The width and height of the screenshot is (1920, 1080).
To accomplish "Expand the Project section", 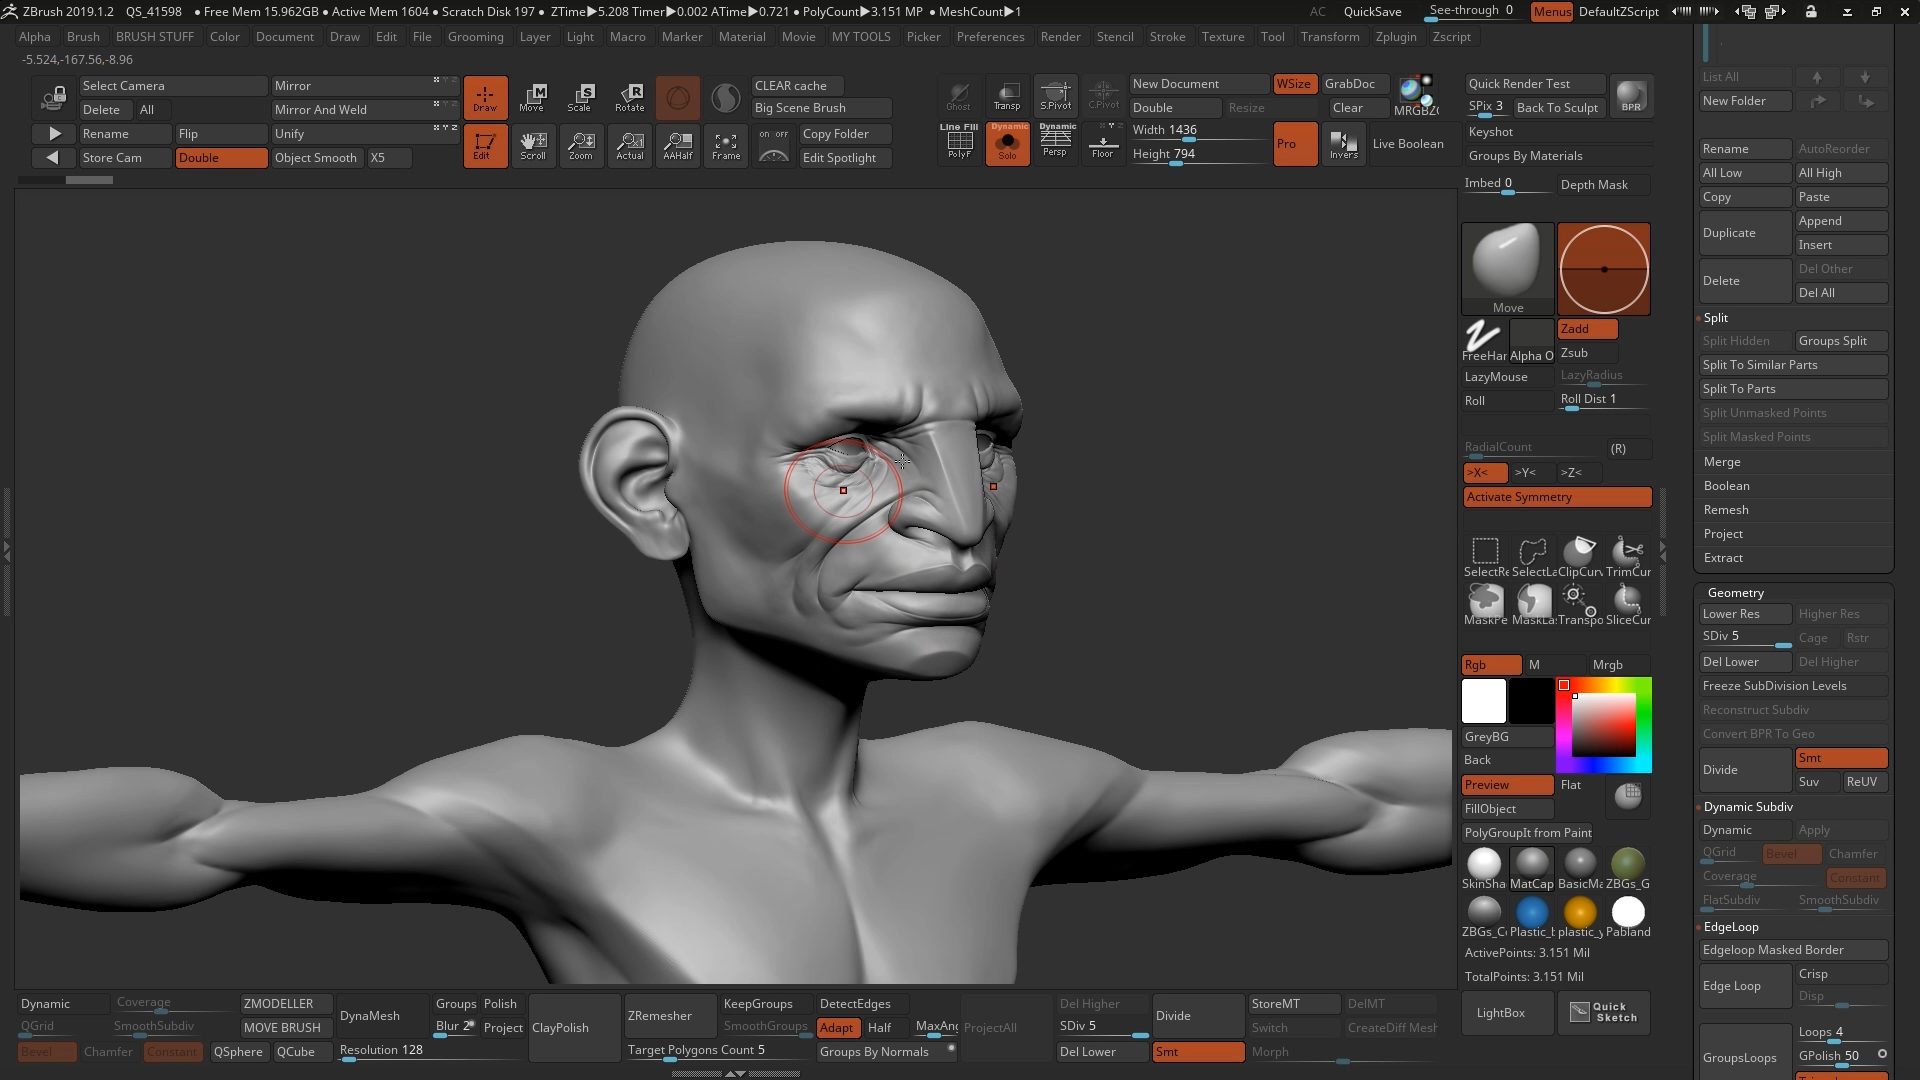I will [x=1723, y=534].
